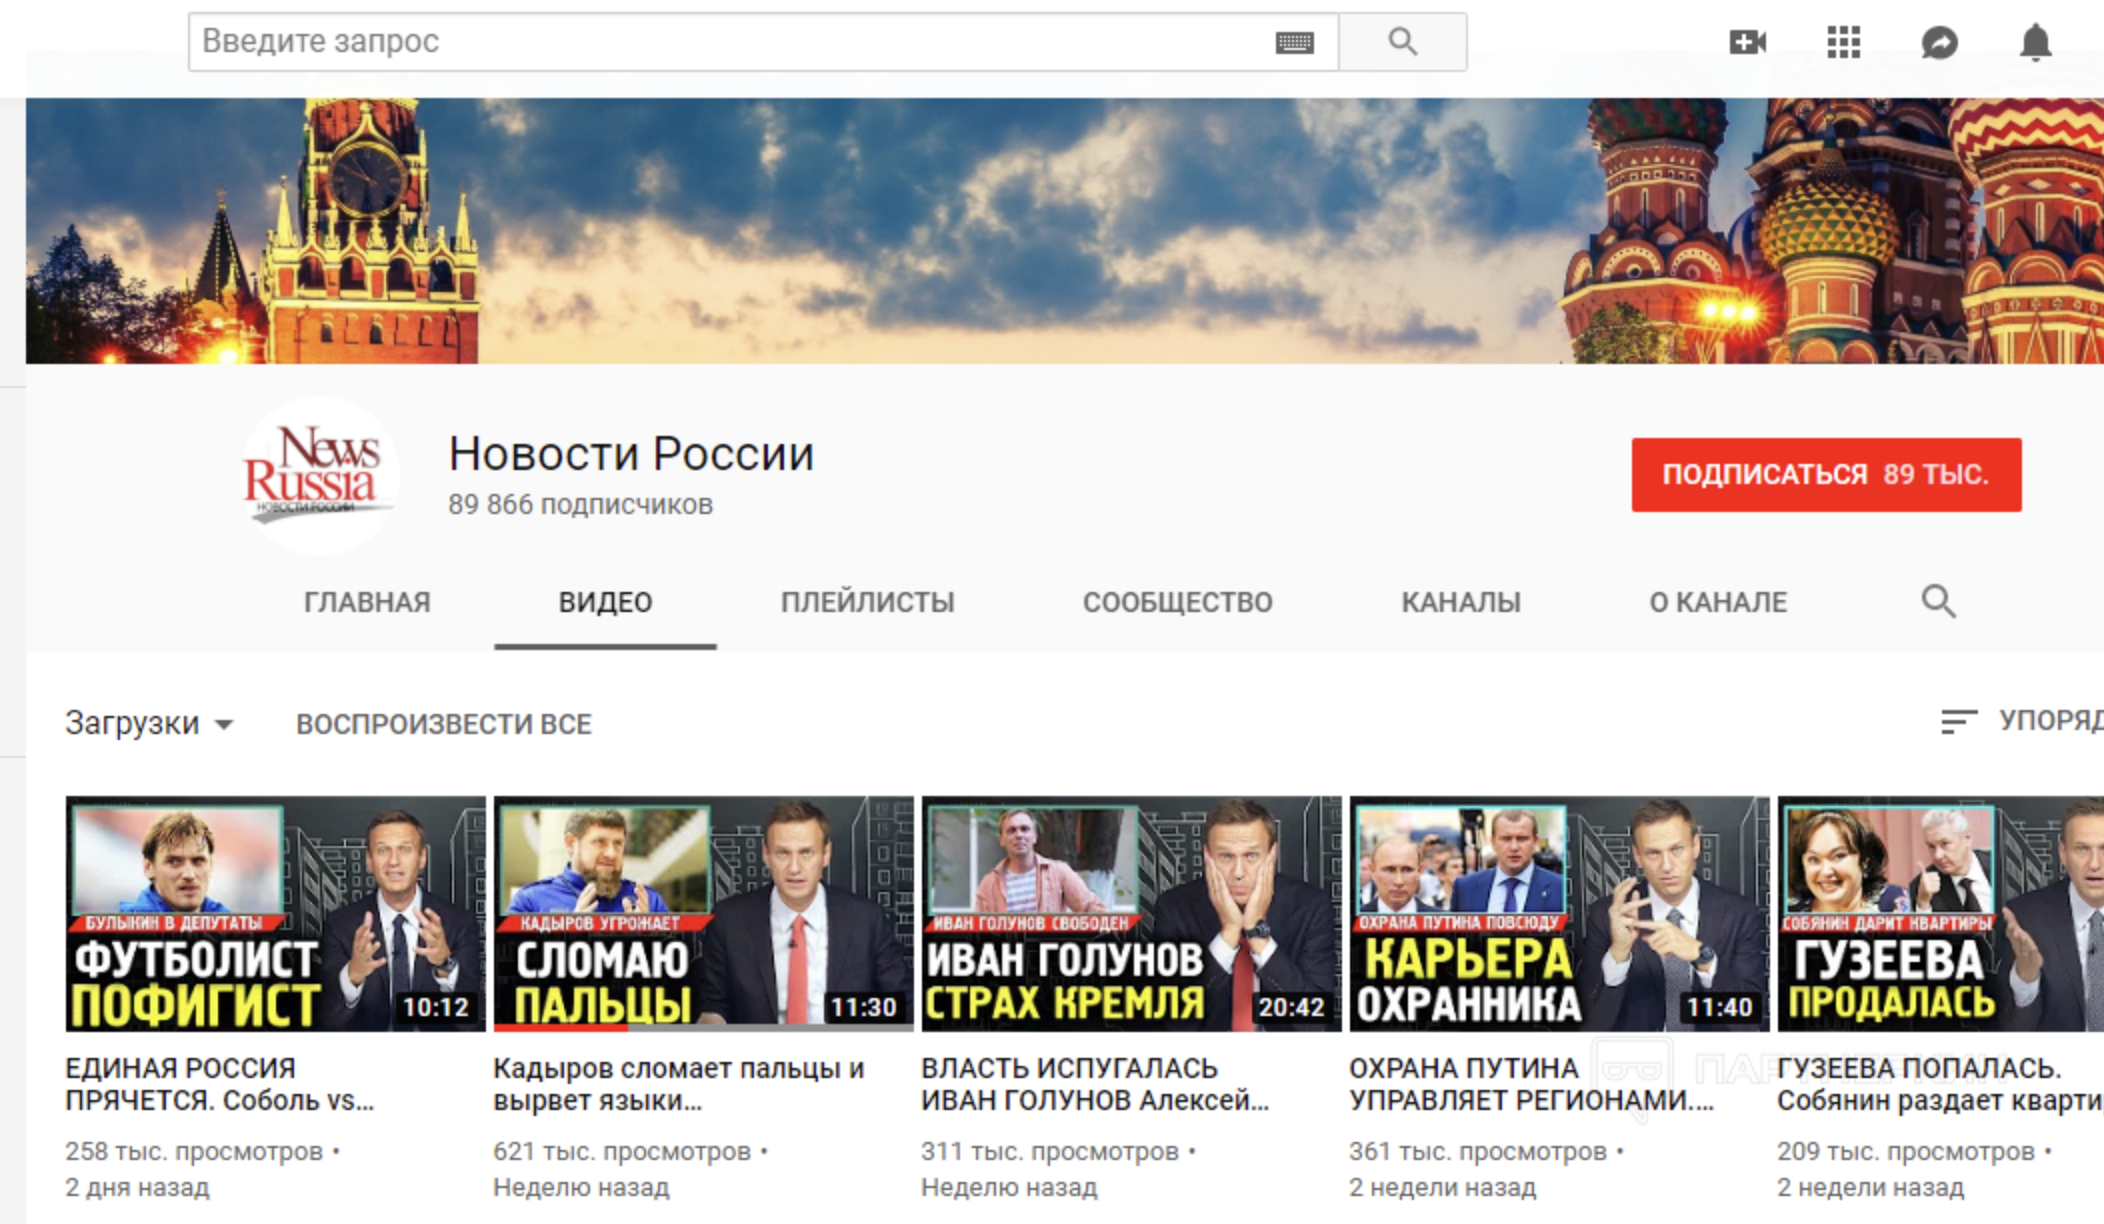This screenshot has width=2104, height=1224.
Task: Switch to the ГЛАВНАЯ tab
Action: pyautogui.click(x=367, y=602)
